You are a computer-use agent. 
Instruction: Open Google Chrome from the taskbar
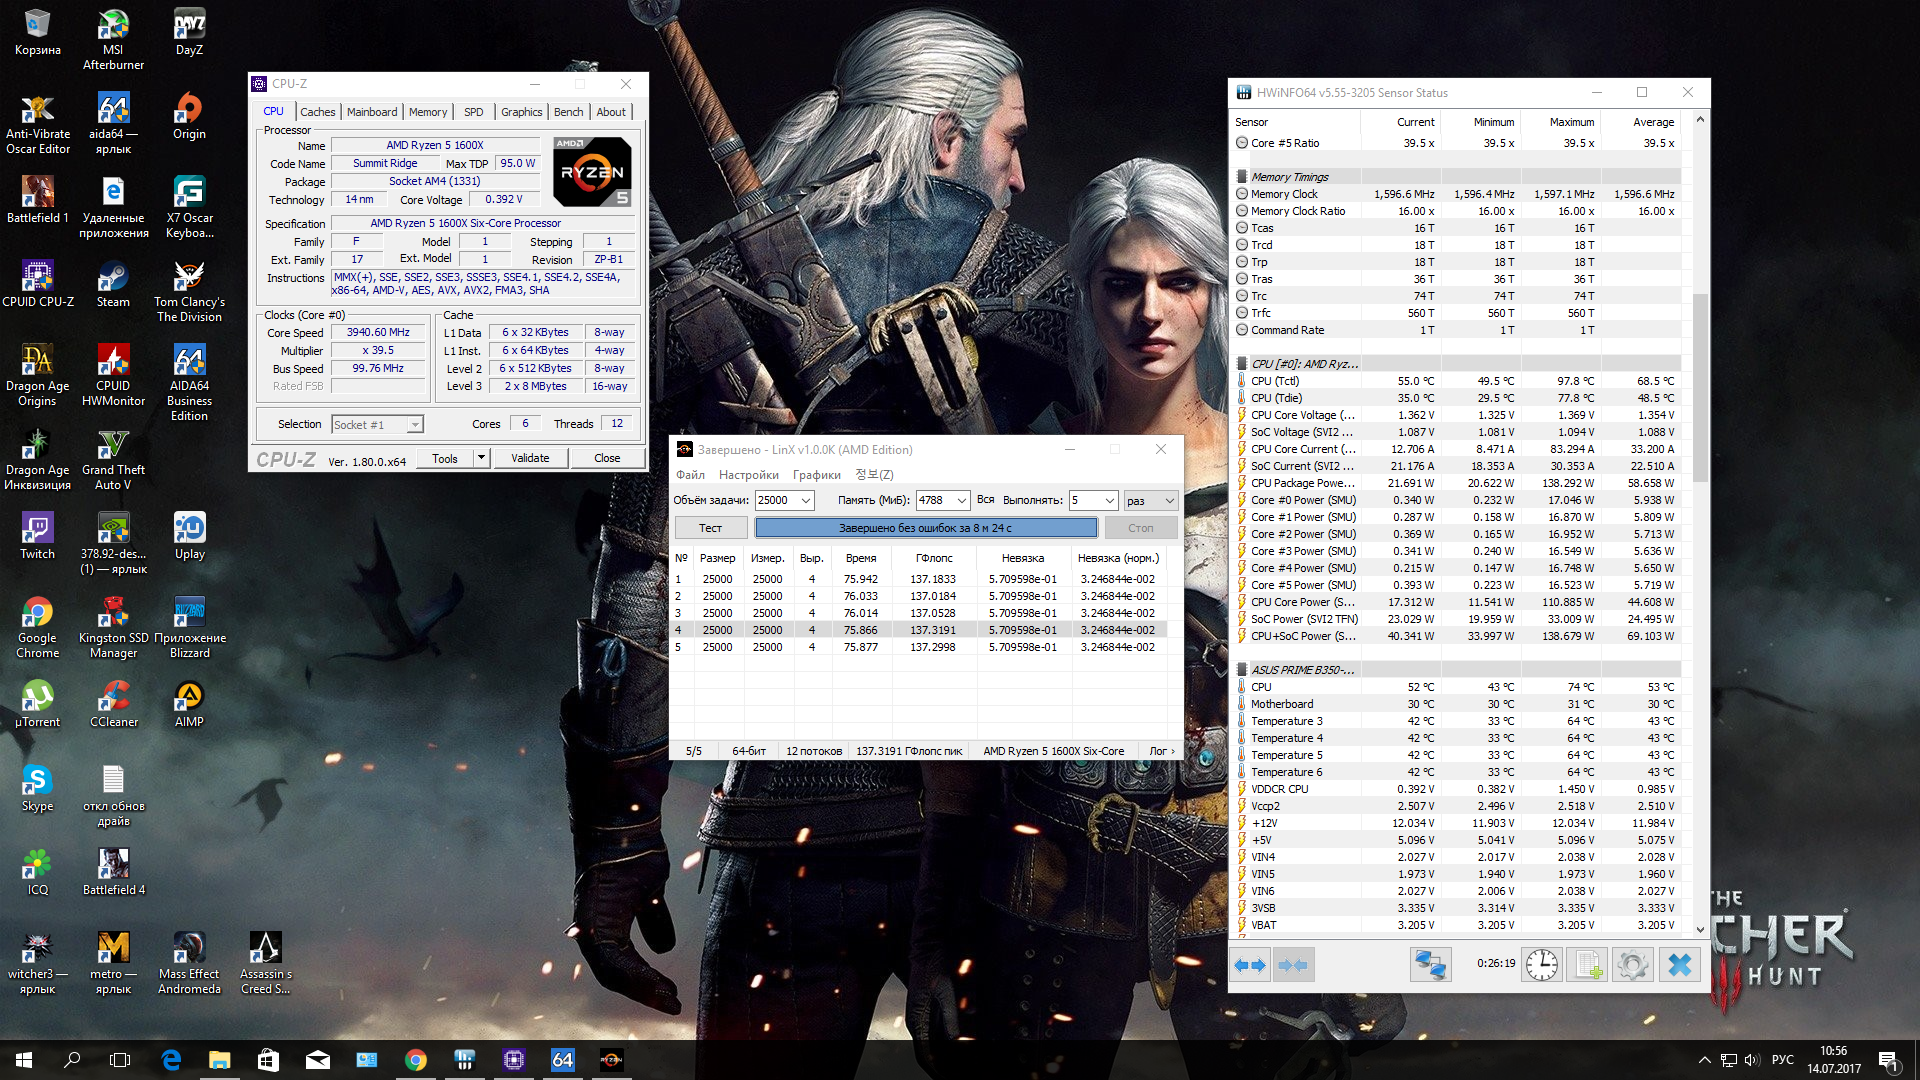(416, 1059)
